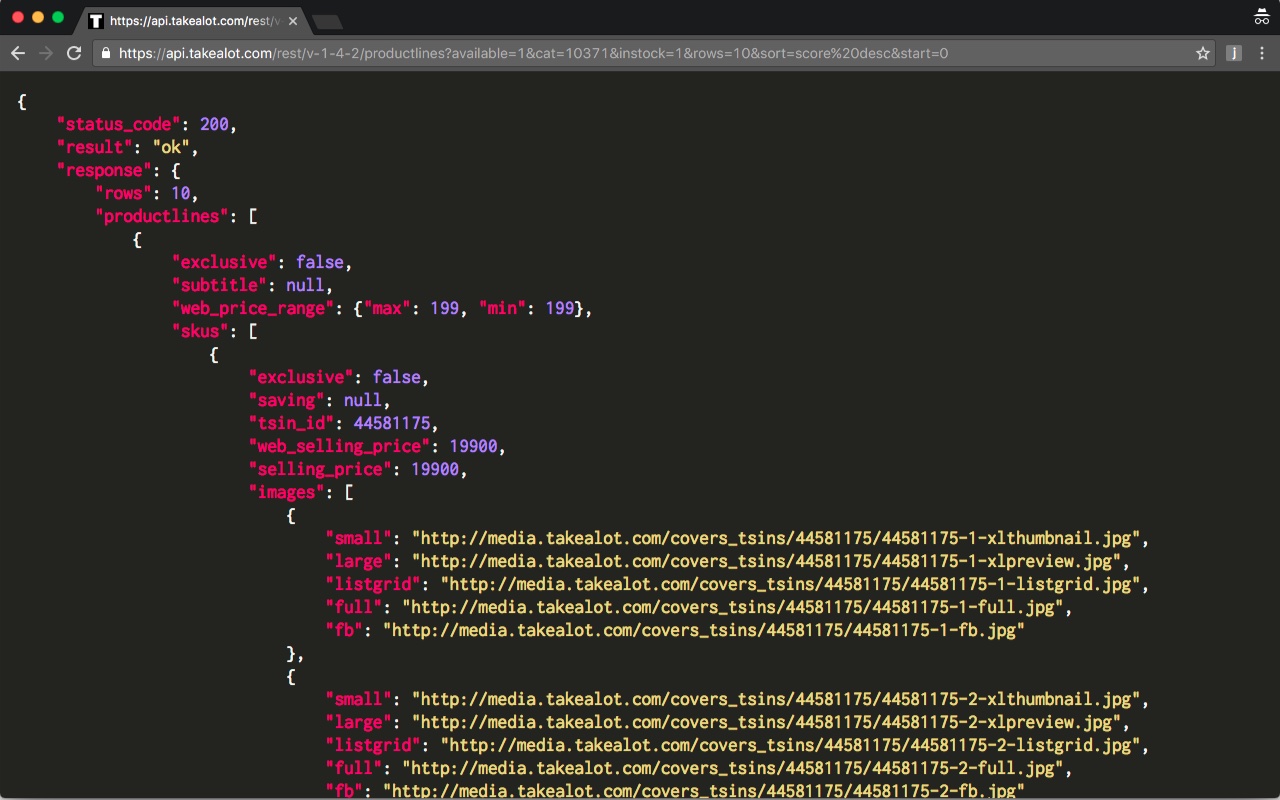The height and width of the screenshot is (800, 1280).
Task: Click the "web_selling_price" key
Action: (x=340, y=446)
